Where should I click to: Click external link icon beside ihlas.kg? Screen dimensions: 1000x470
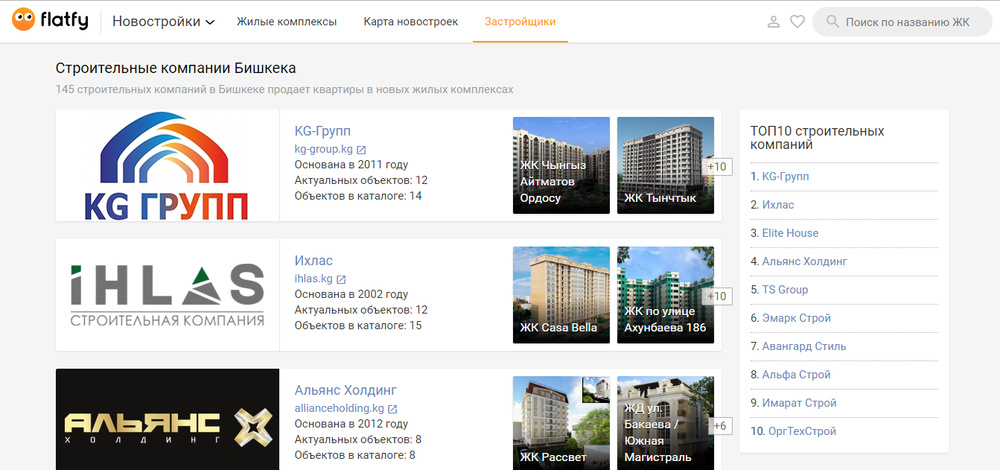pos(341,279)
